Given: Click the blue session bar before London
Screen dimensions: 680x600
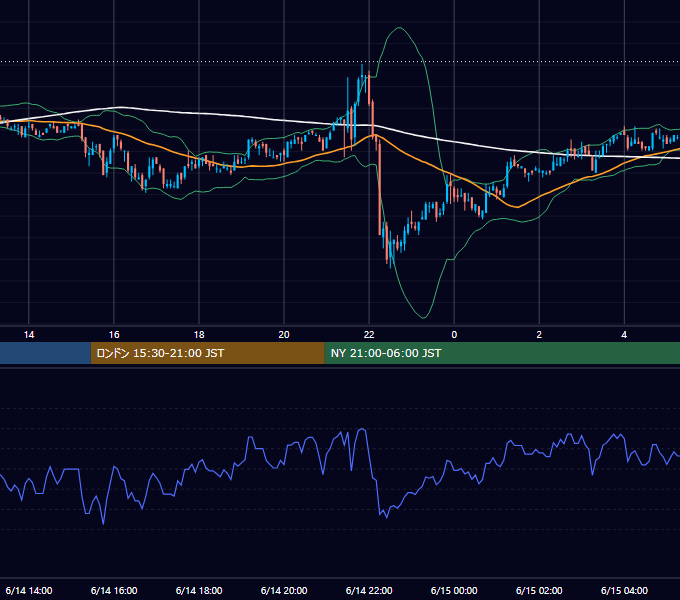Looking at the screenshot, I should point(45,353).
